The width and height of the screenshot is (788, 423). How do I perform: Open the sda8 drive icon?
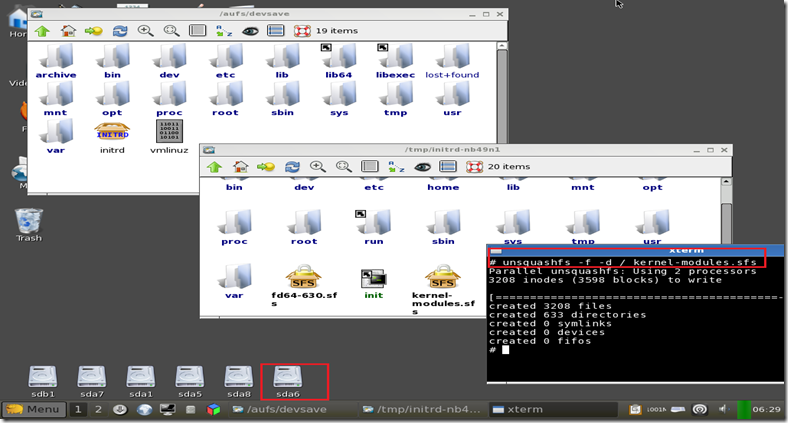pyautogui.click(x=239, y=382)
